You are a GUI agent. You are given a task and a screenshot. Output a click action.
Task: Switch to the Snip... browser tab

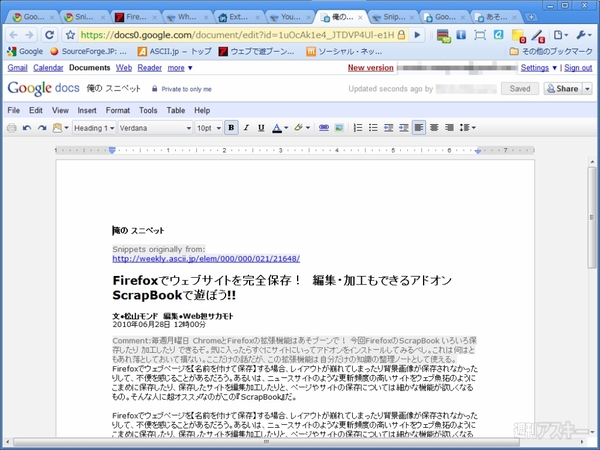[x=393, y=17]
